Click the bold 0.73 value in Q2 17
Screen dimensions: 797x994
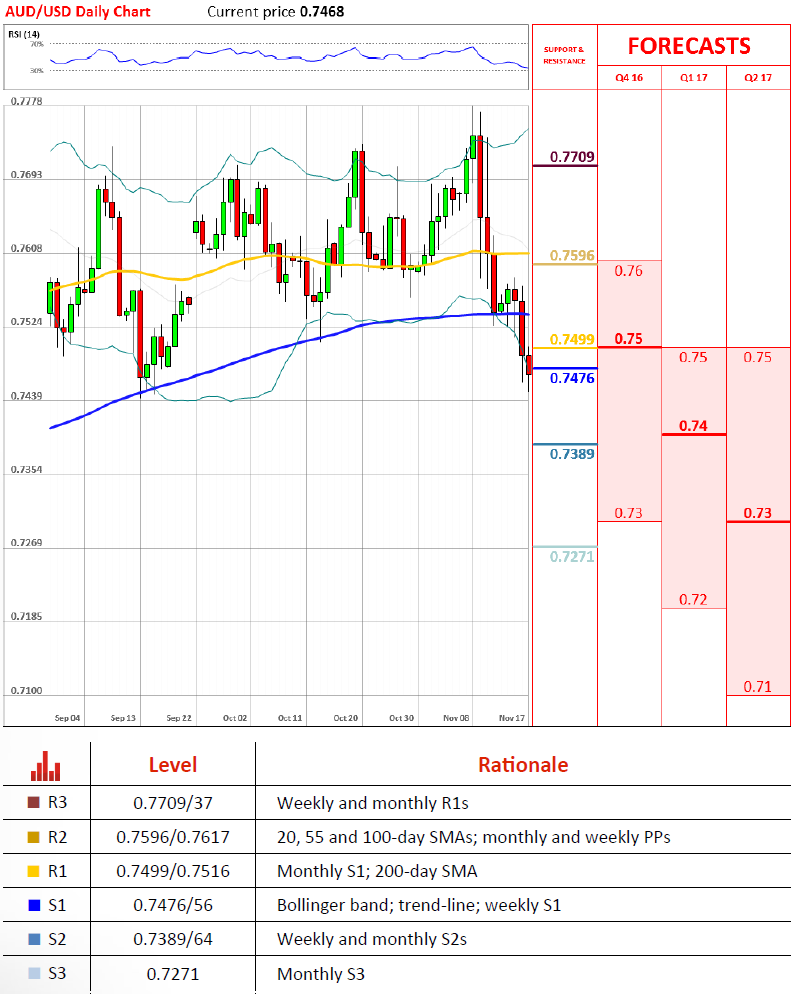point(758,513)
